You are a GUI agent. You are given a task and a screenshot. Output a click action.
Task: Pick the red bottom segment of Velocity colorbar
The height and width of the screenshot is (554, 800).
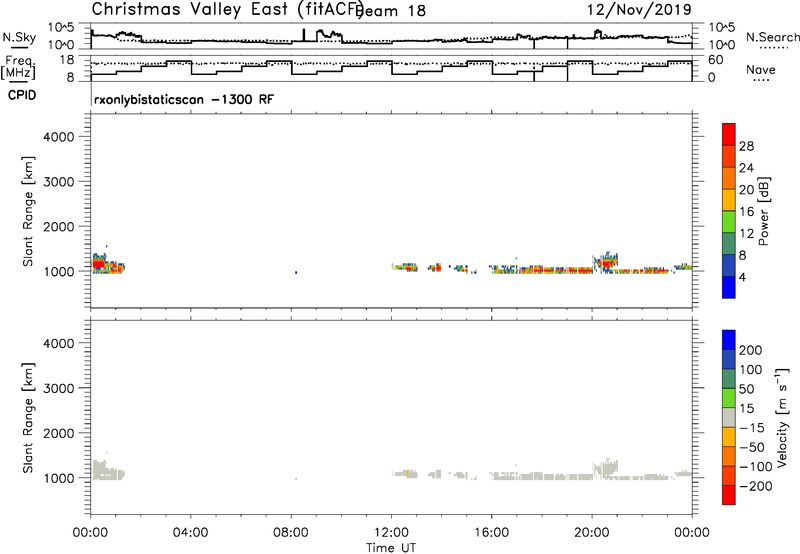click(x=729, y=495)
